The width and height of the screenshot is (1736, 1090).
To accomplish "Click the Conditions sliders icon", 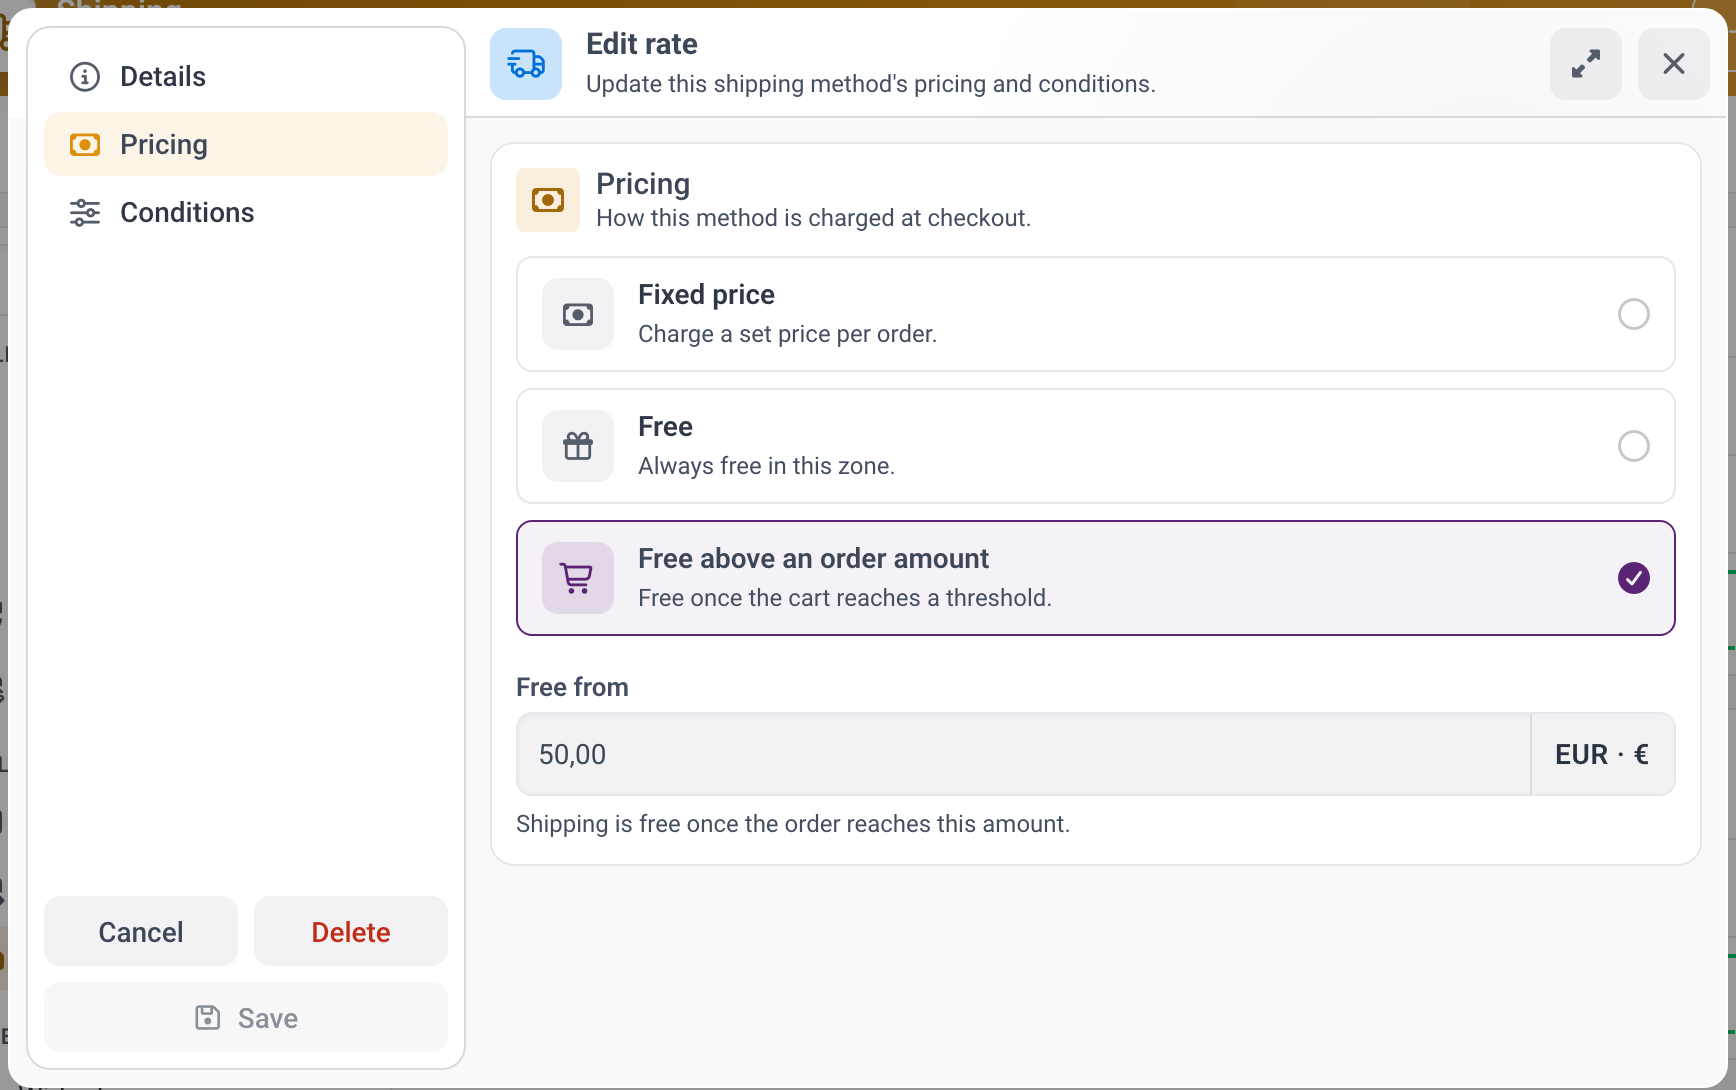I will (x=85, y=212).
